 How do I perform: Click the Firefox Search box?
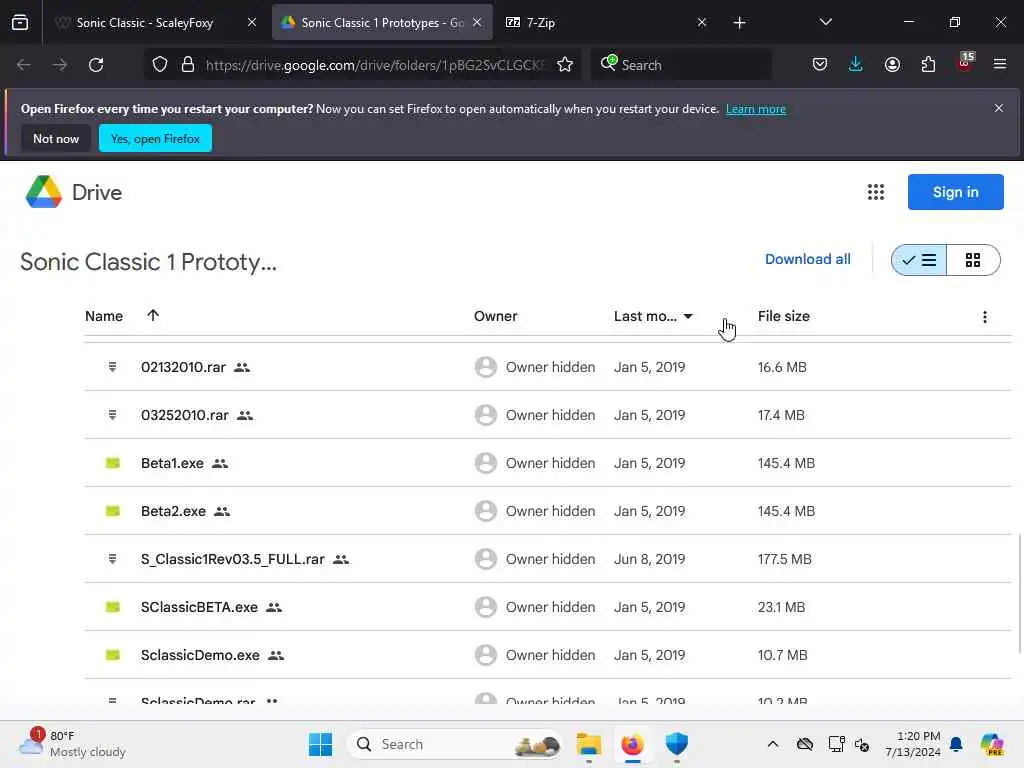click(681, 65)
